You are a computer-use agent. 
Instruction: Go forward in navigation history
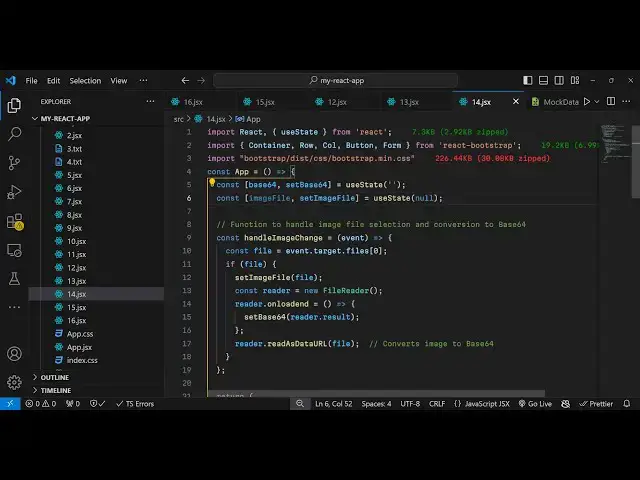201,80
